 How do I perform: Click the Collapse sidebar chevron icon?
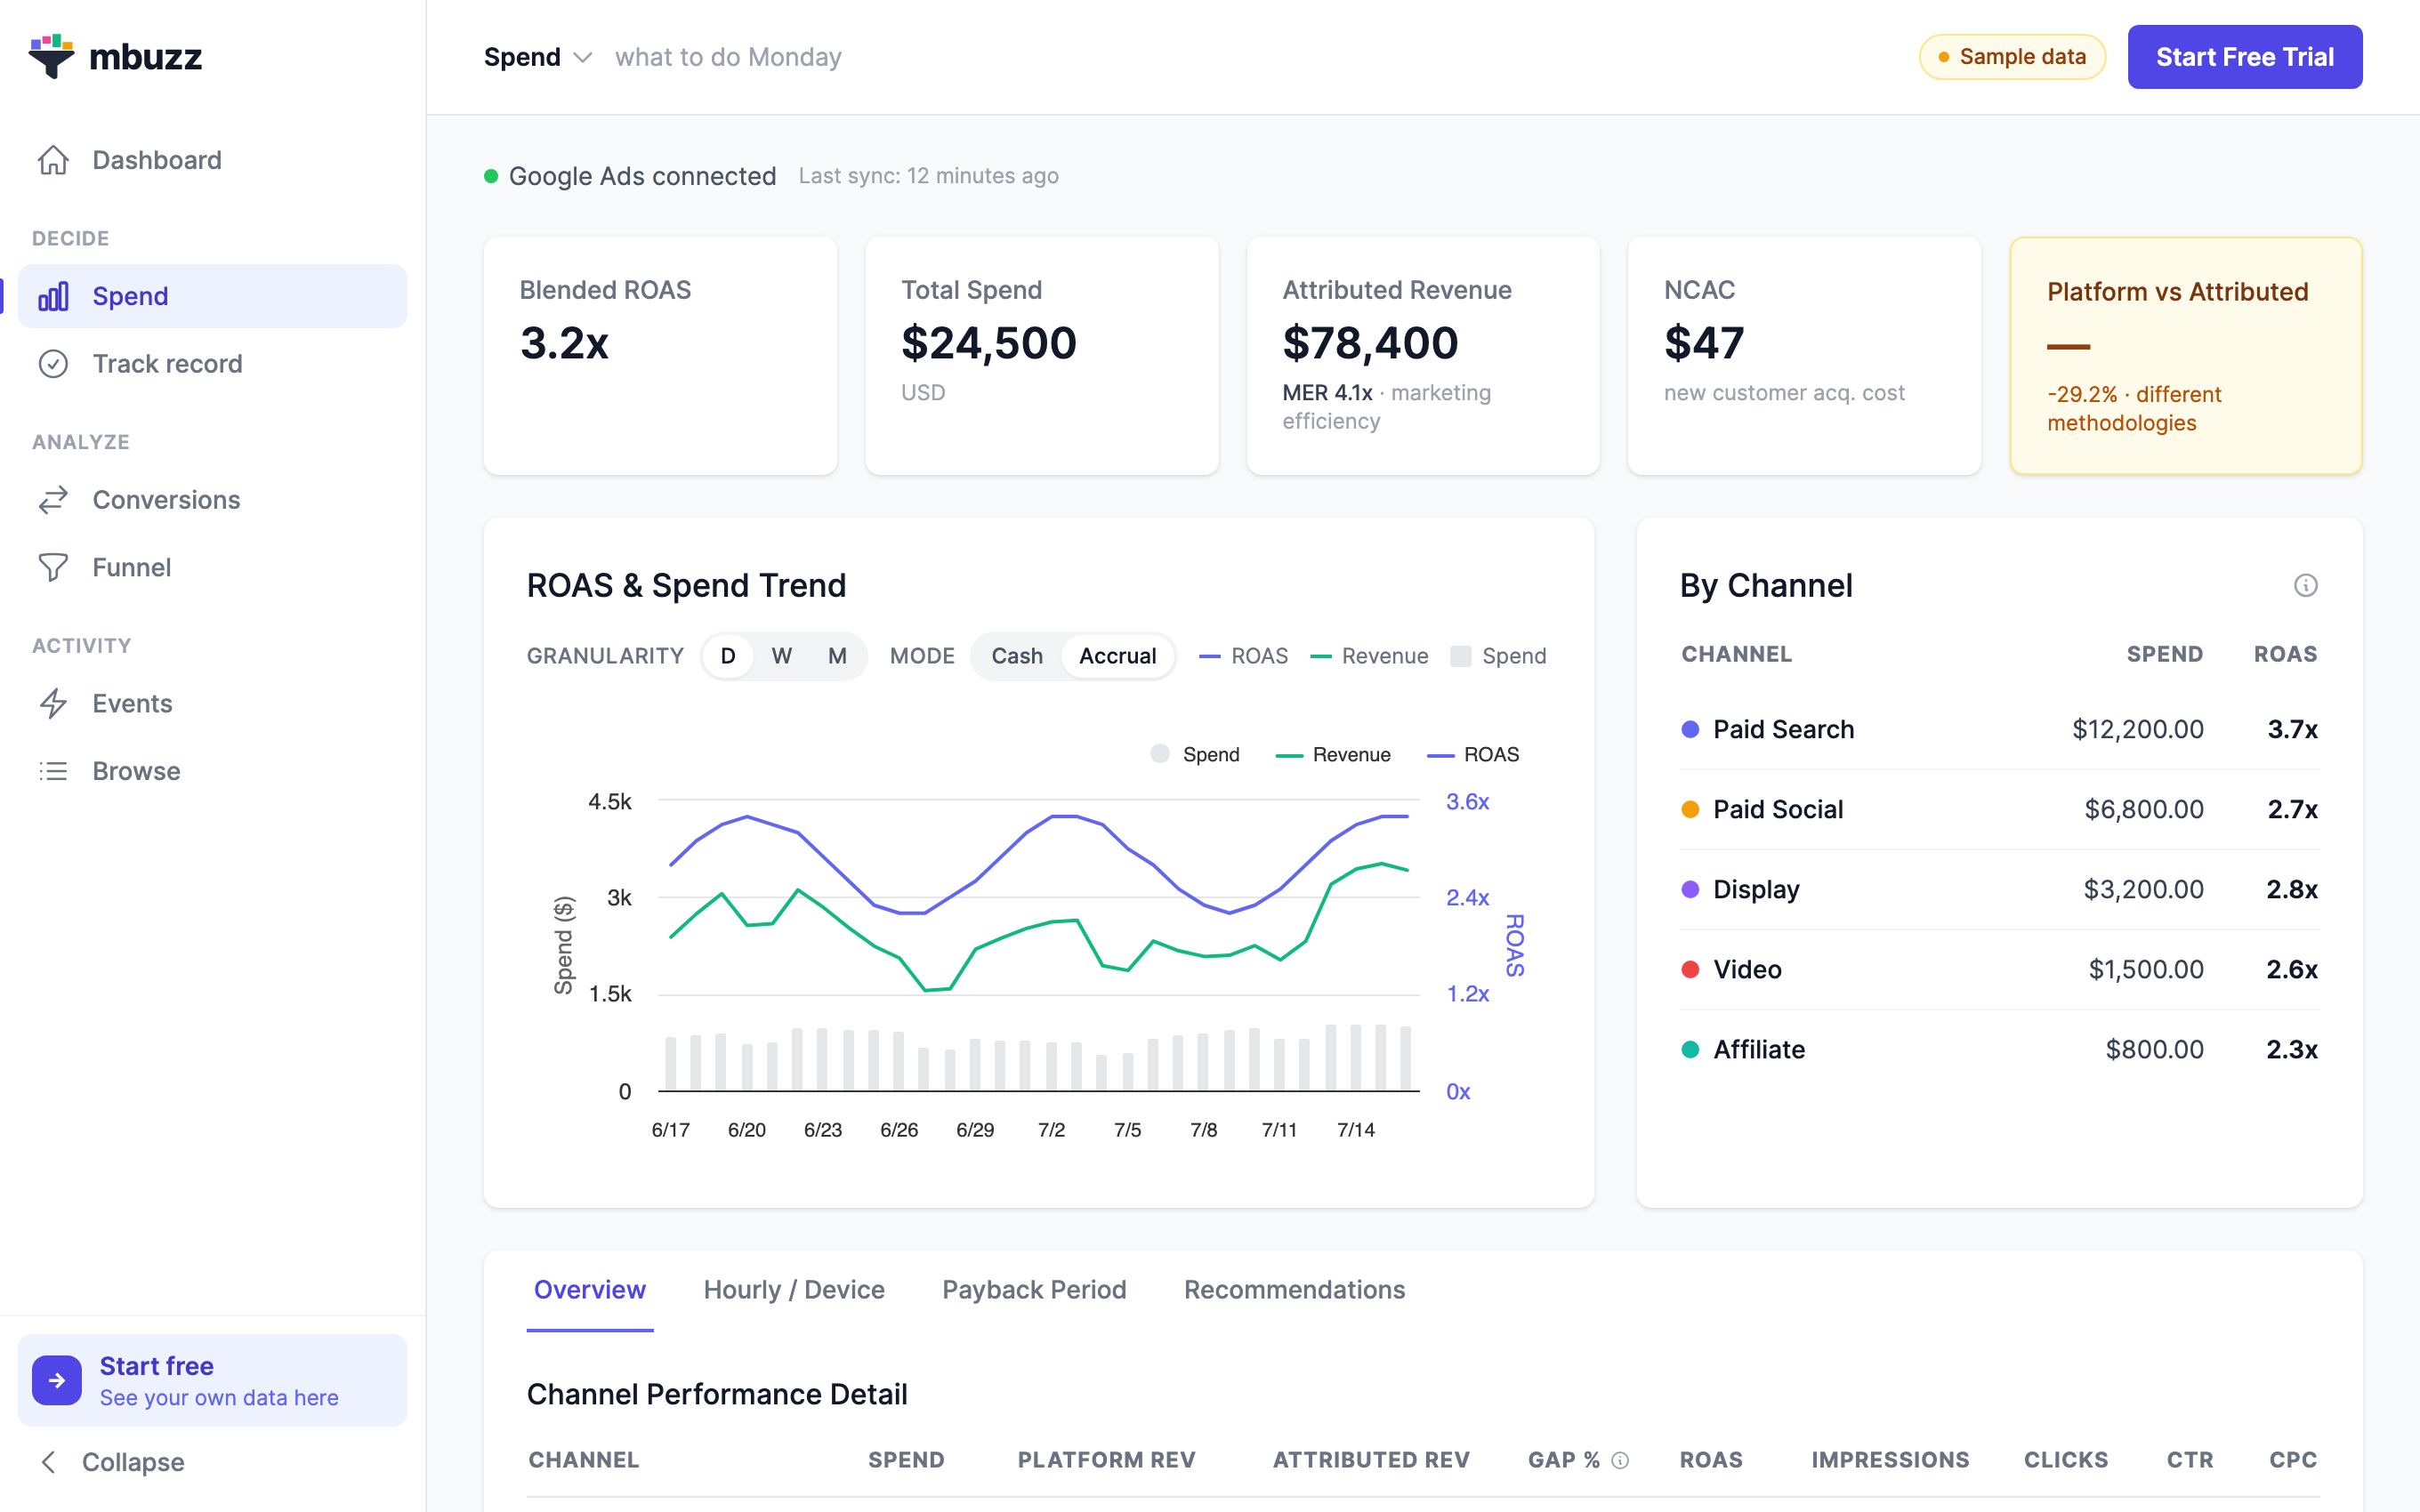point(48,1462)
